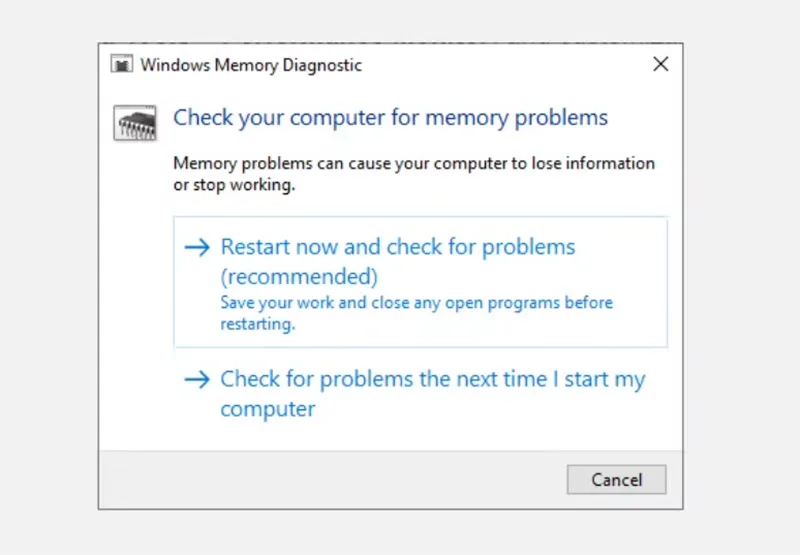Viewport: 800px width, 555px height.
Task: Click the memory chip icon beside the heading
Action: point(131,124)
